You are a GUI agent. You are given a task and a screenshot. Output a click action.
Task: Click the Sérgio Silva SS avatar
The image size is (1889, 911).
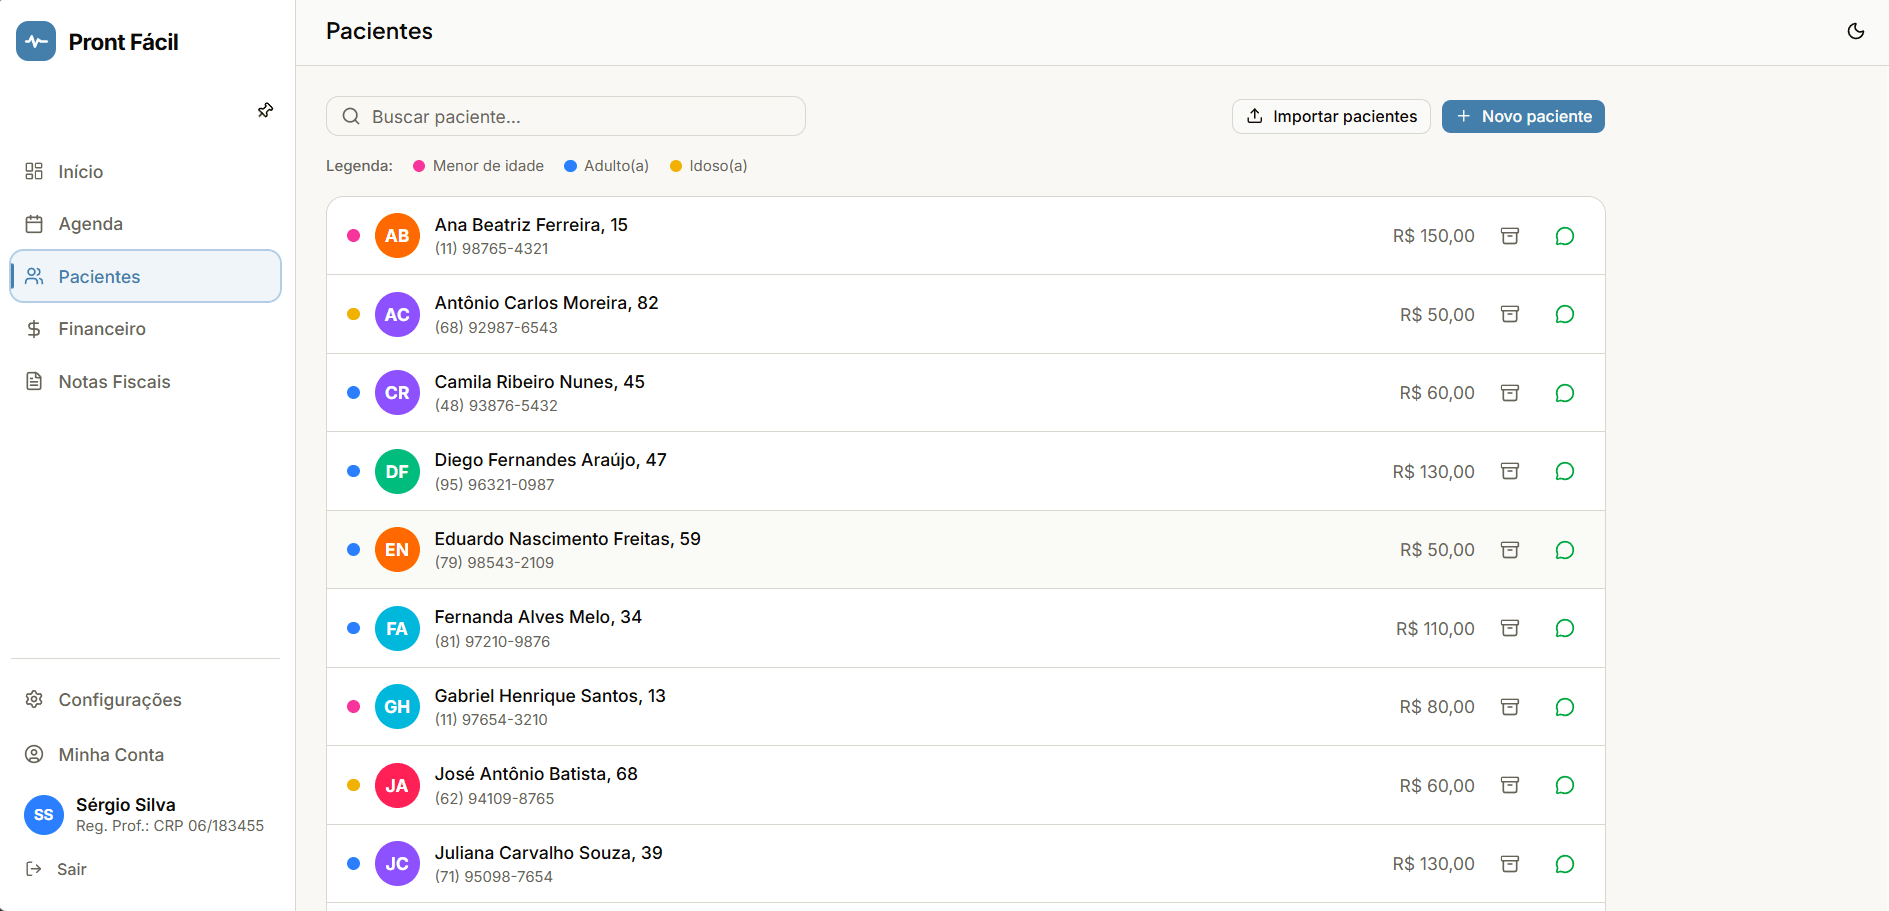coord(43,815)
